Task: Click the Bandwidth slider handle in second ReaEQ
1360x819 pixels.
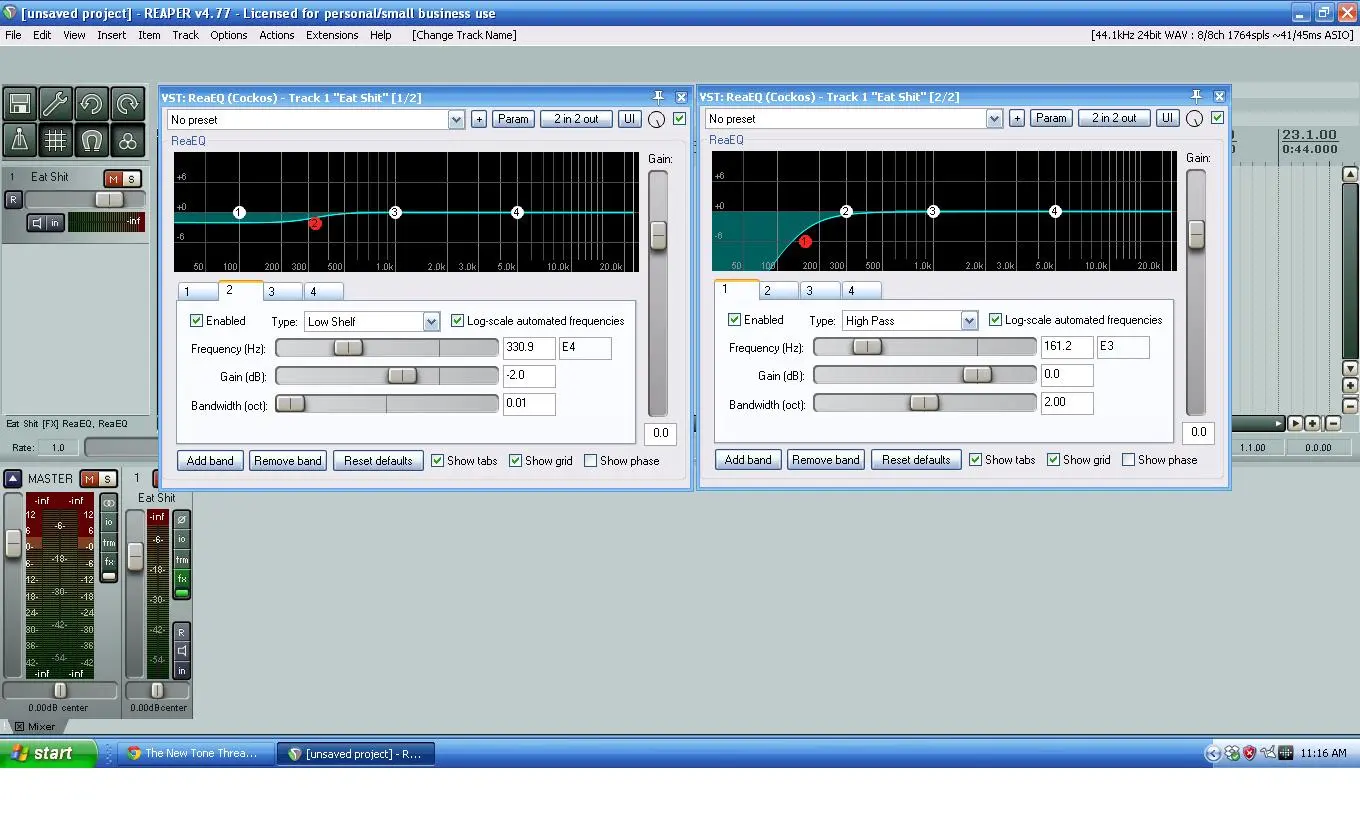Action: coord(924,402)
